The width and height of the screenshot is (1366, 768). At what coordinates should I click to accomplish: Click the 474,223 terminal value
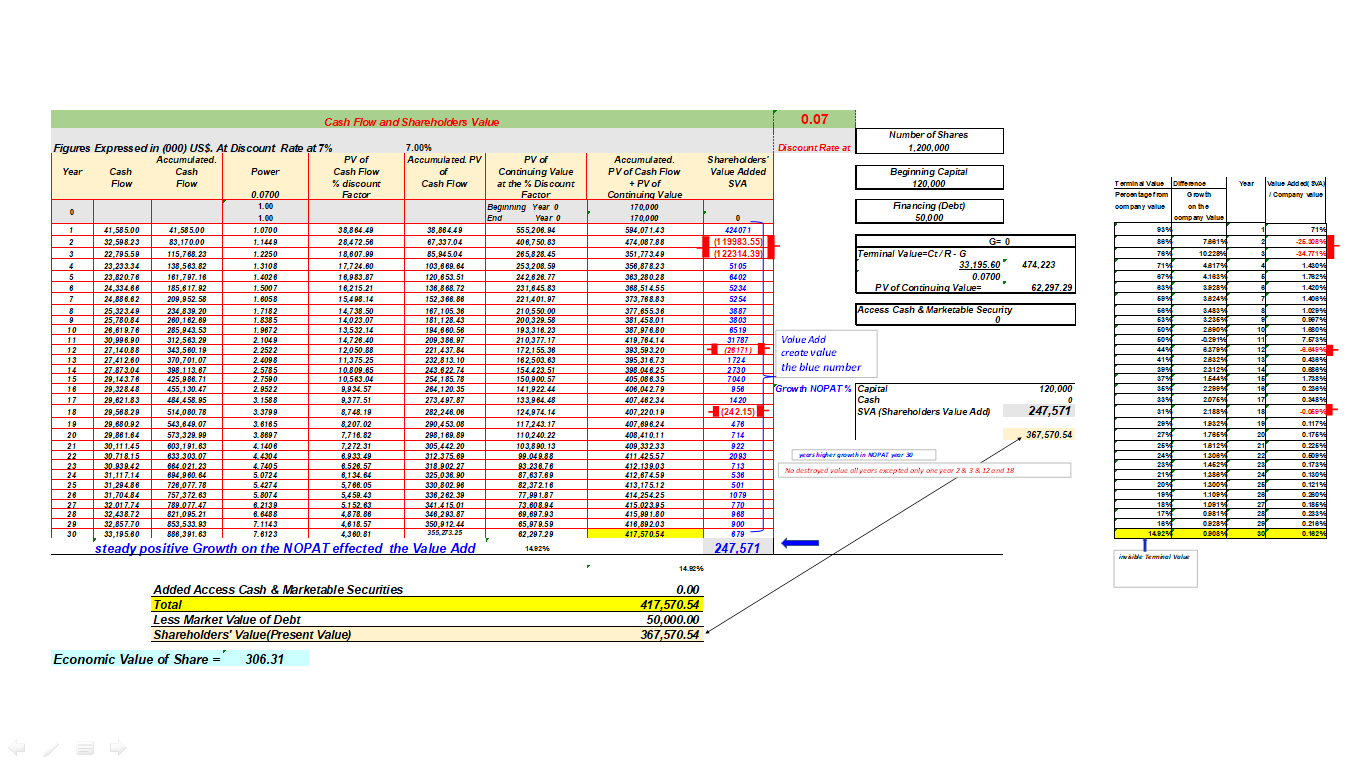(x=1039, y=265)
